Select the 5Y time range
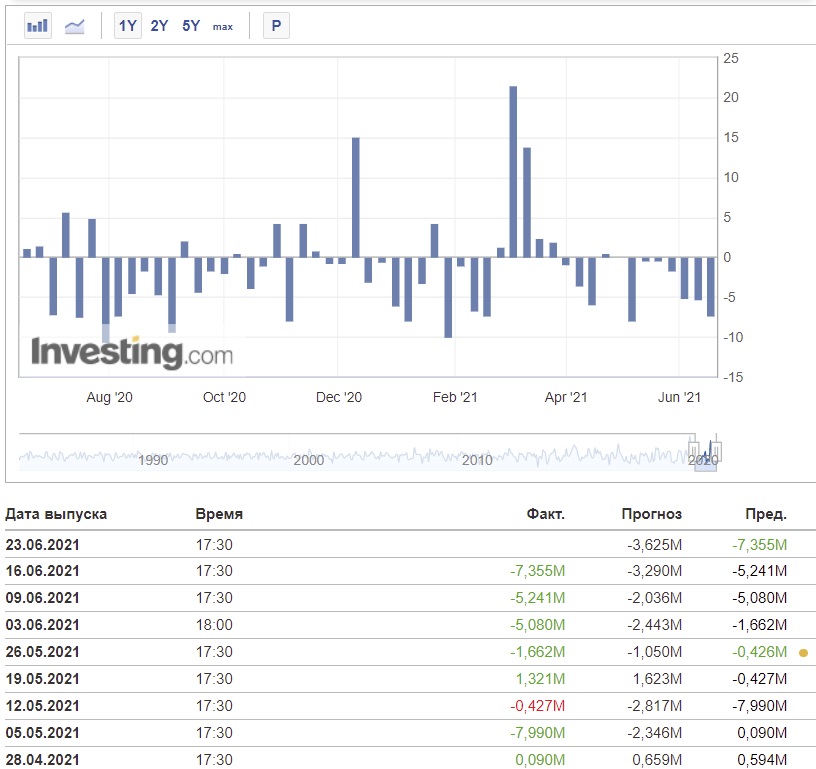The width and height of the screenshot is (816, 769). pos(191,25)
